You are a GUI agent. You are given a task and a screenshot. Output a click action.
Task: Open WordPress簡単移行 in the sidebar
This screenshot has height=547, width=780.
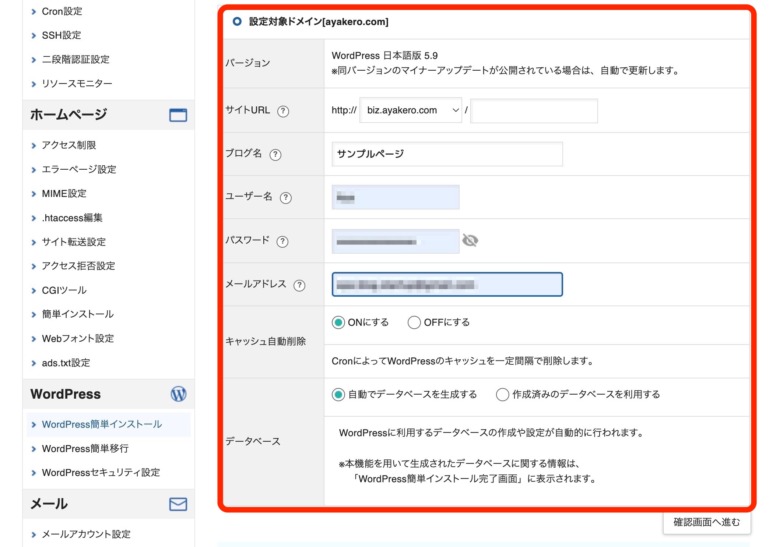click(x=85, y=449)
